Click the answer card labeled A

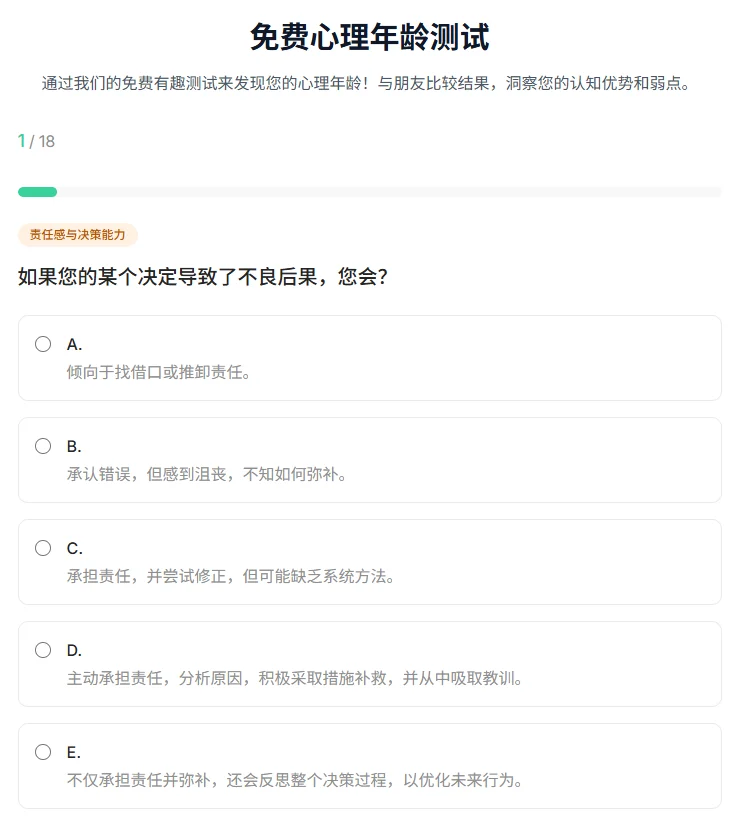coord(369,358)
